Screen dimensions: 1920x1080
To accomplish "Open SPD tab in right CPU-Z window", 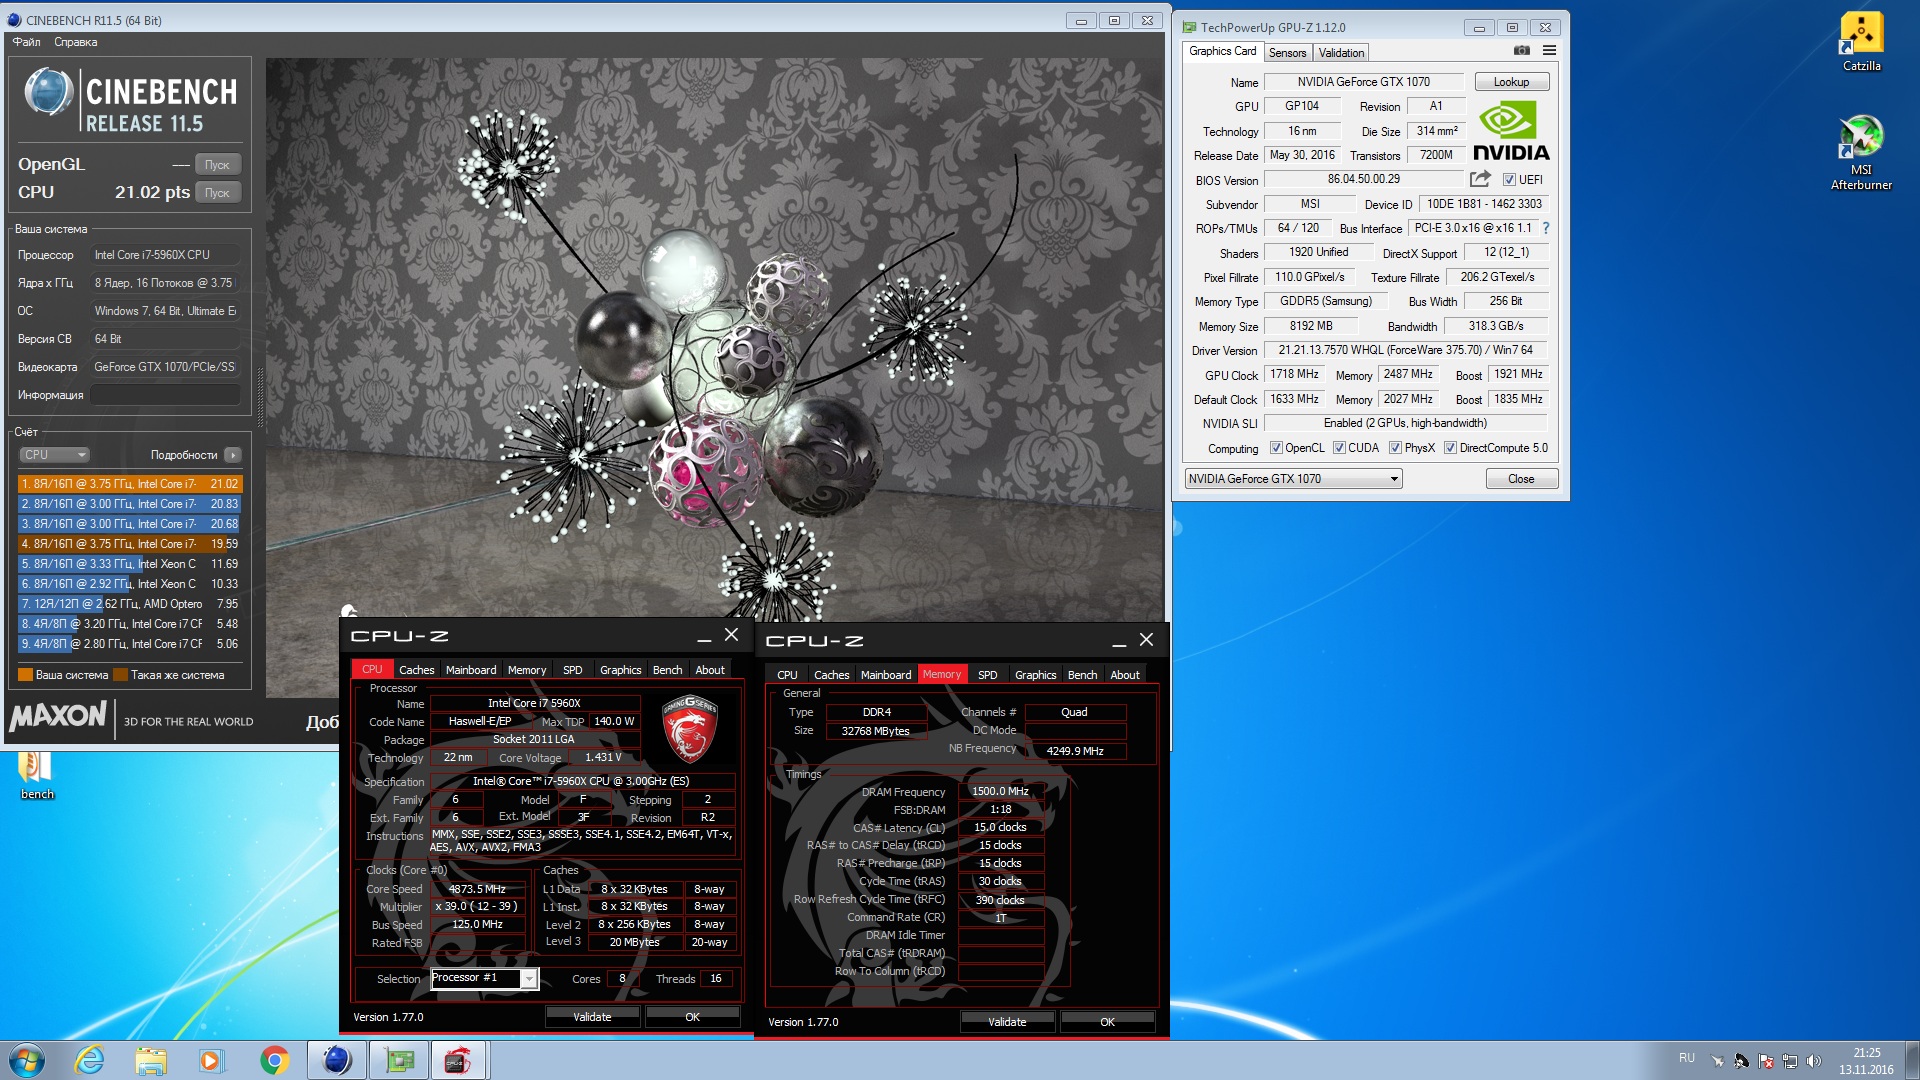I will (987, 675).
